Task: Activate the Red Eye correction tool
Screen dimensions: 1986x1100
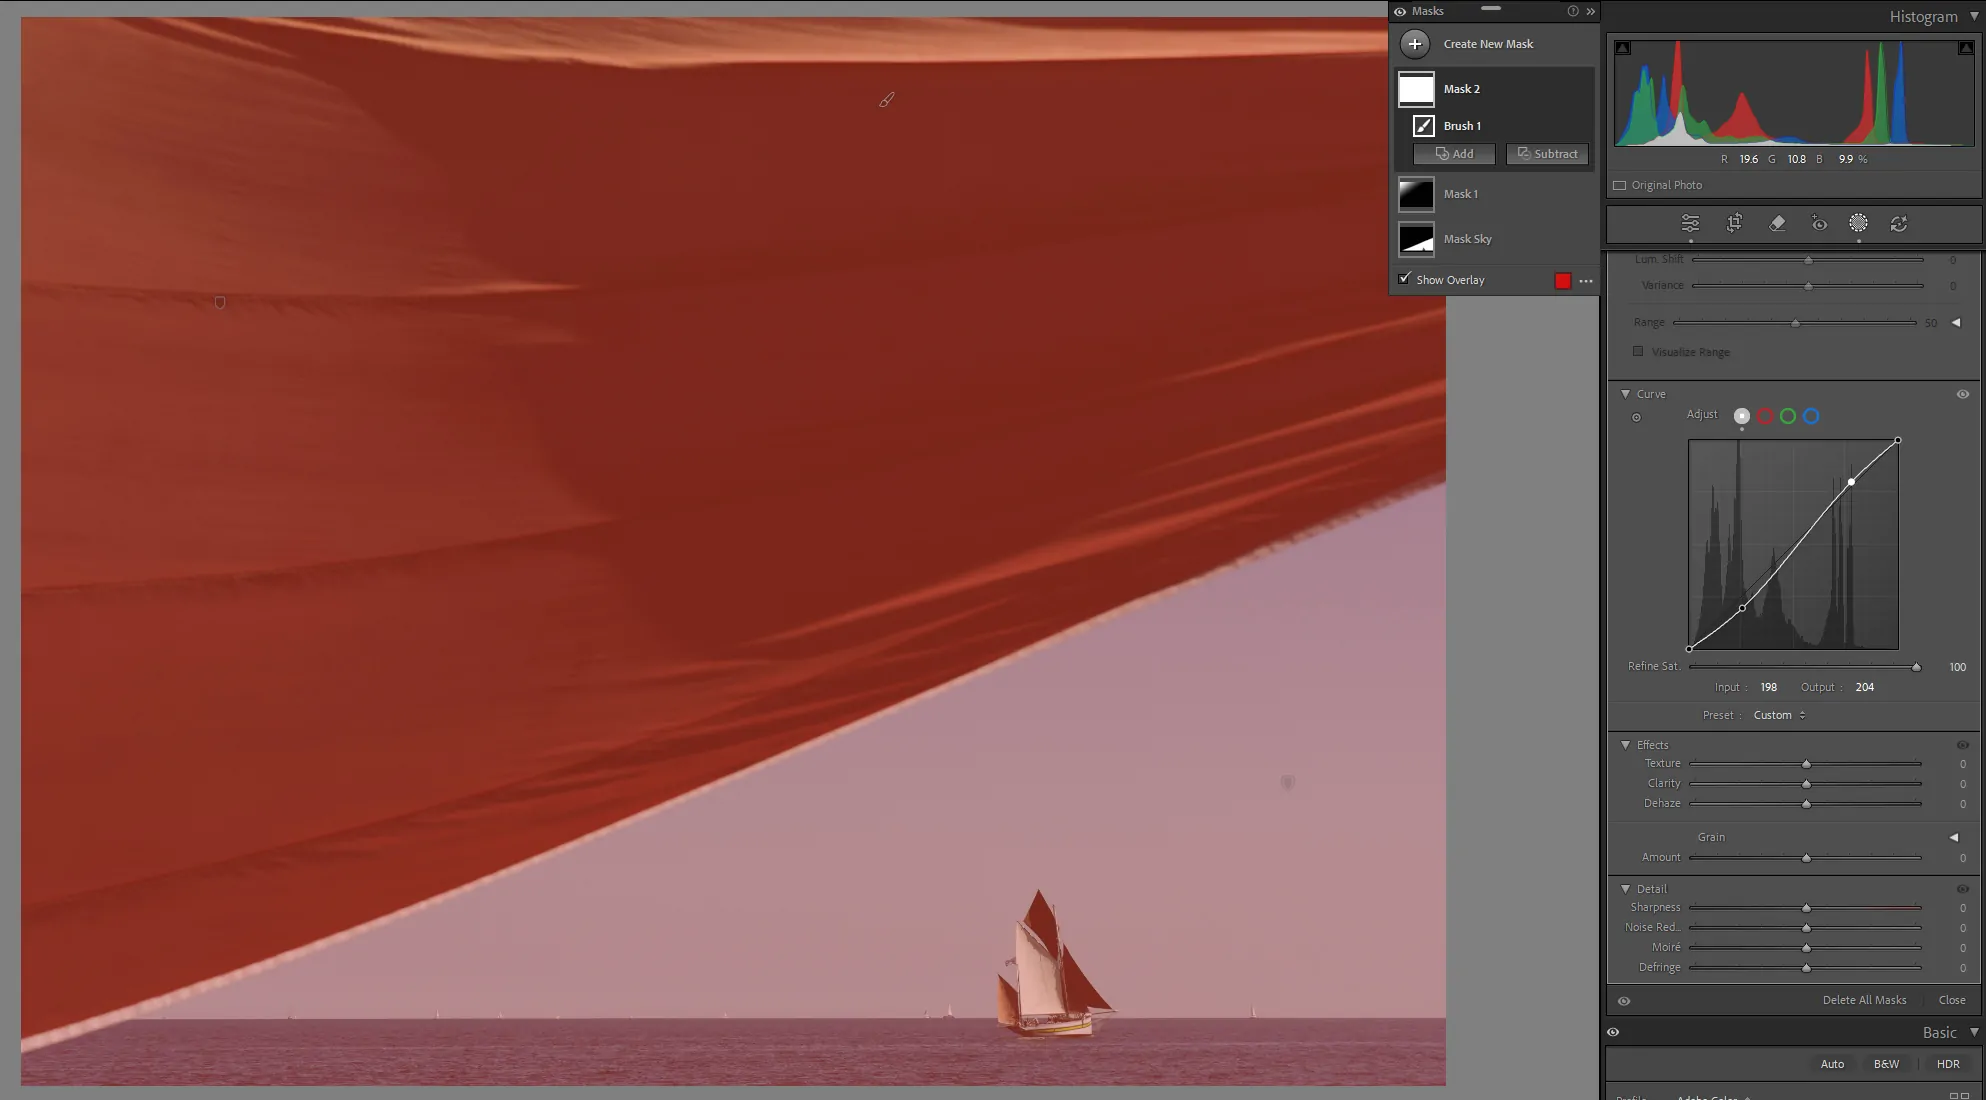Action: click(x=1819, y=224)
